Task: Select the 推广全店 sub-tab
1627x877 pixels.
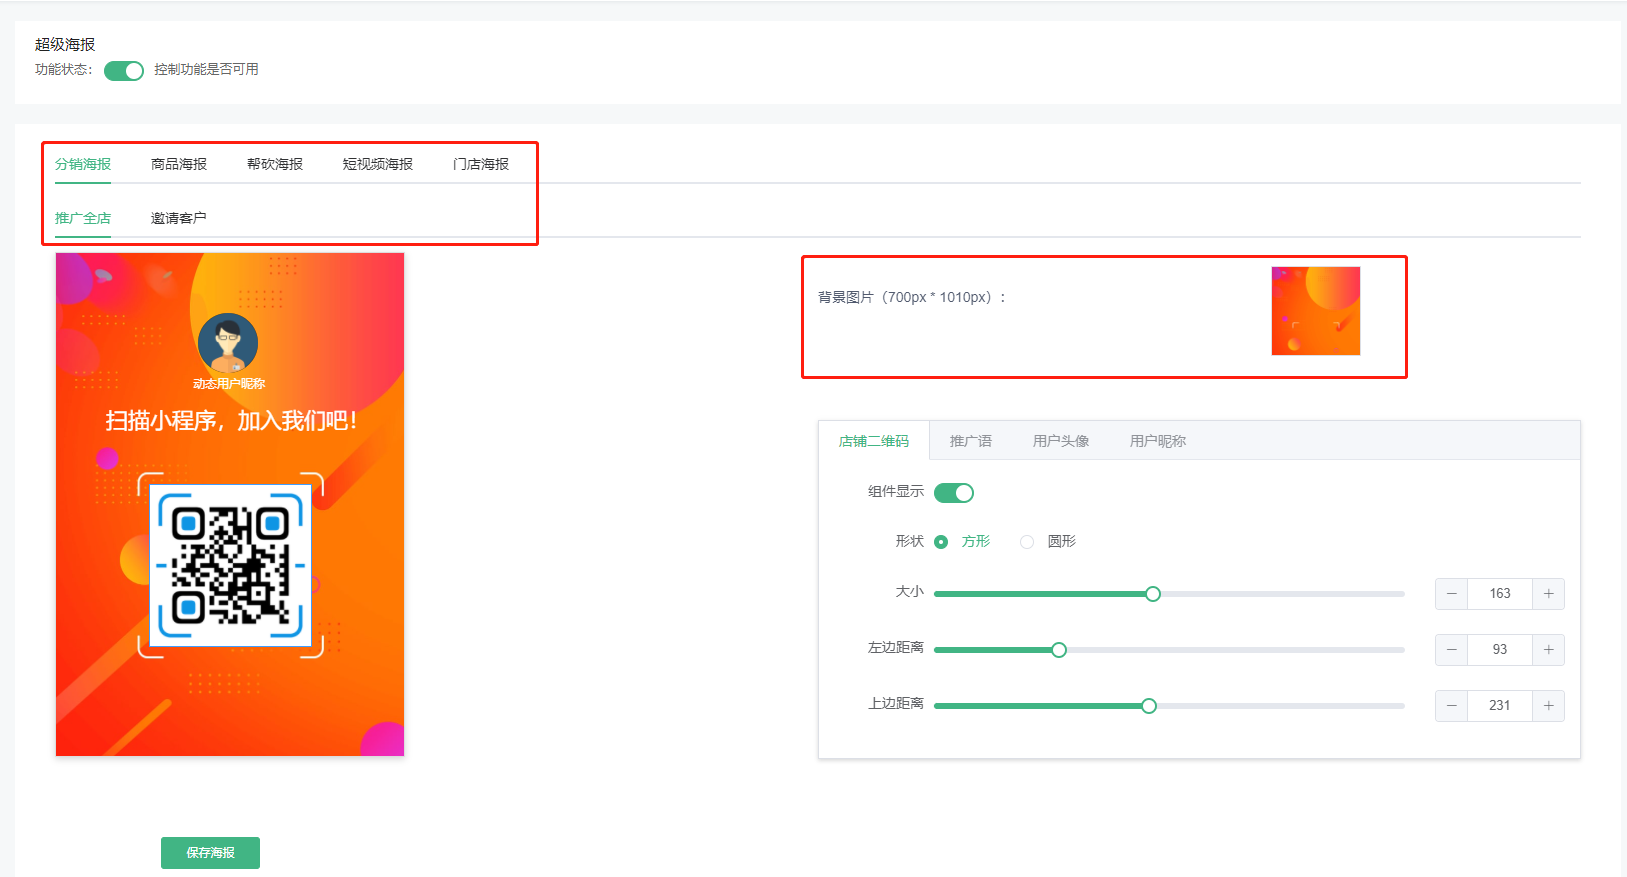Action: 83,218
